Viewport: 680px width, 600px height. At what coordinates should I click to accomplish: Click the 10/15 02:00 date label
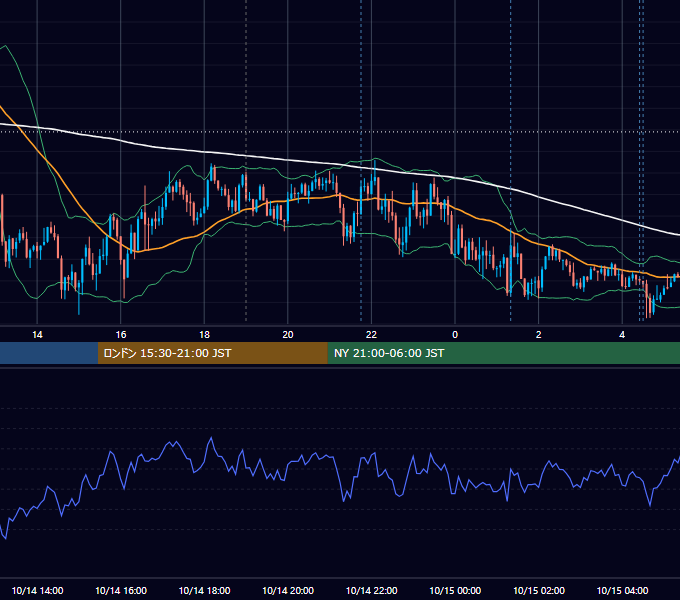(539, 590)
